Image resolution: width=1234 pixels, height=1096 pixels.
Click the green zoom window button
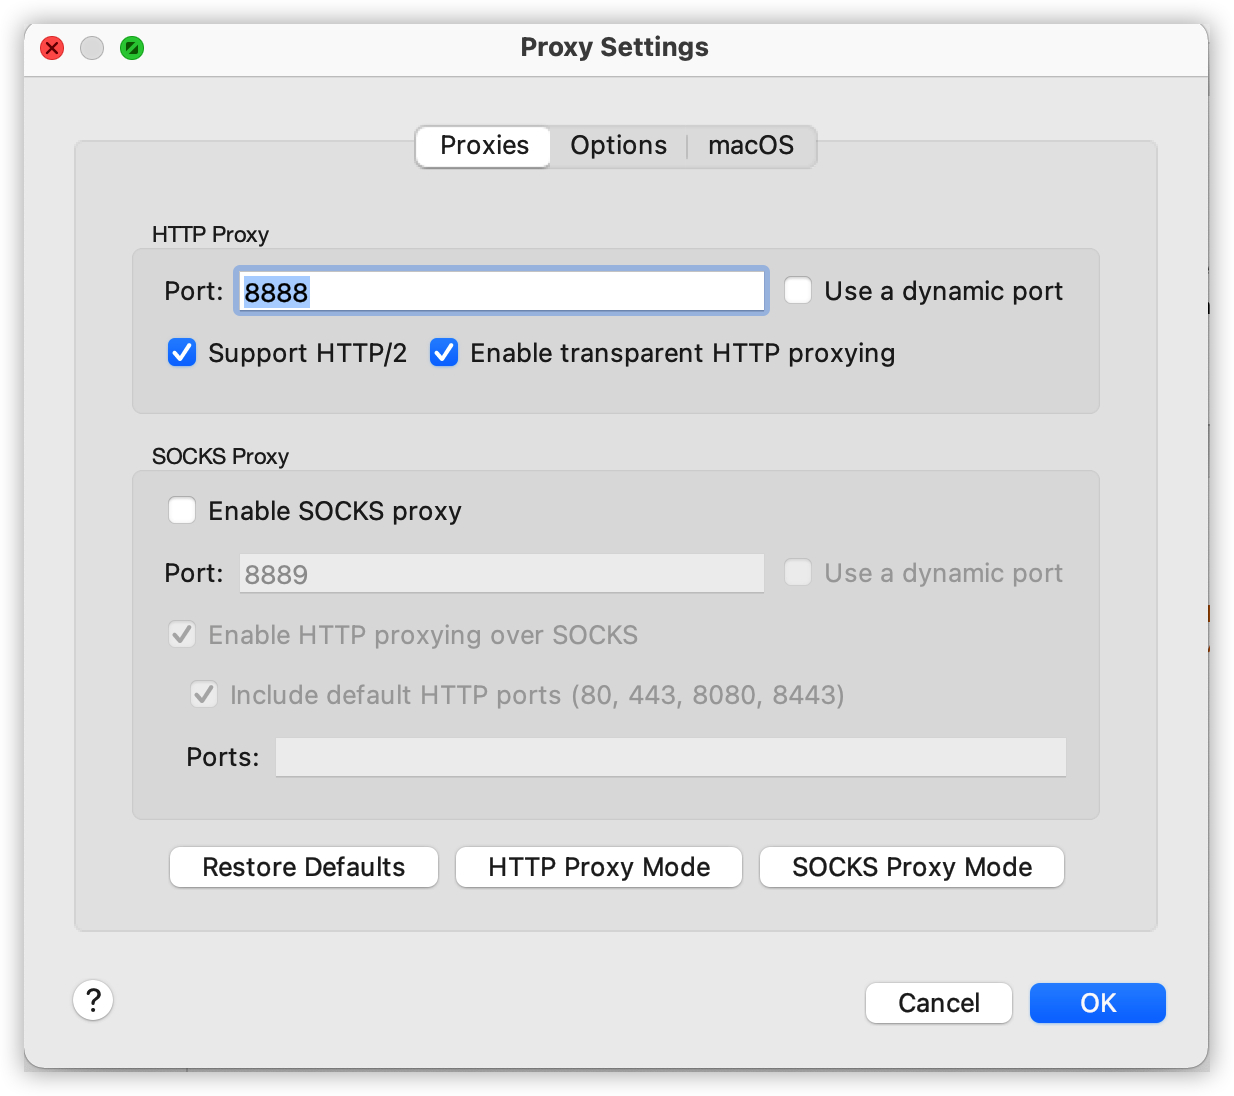pyautogui.click(x=132, y=48)
